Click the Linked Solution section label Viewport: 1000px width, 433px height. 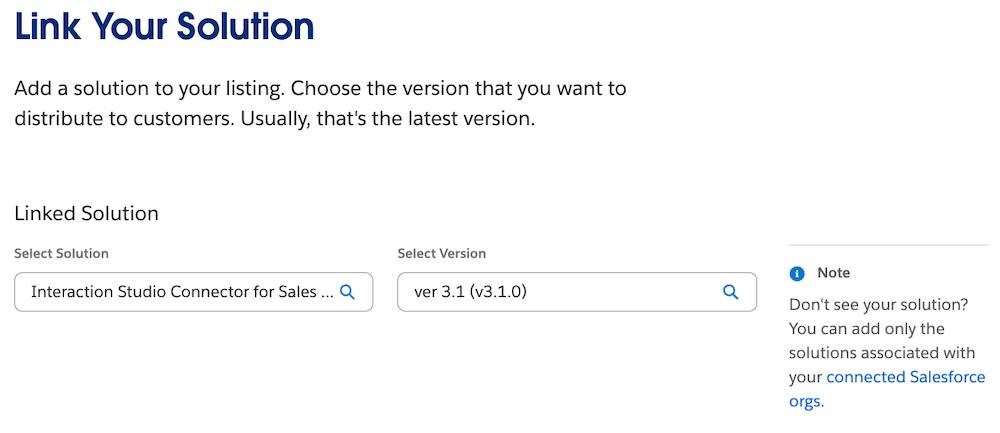(86, 213)
